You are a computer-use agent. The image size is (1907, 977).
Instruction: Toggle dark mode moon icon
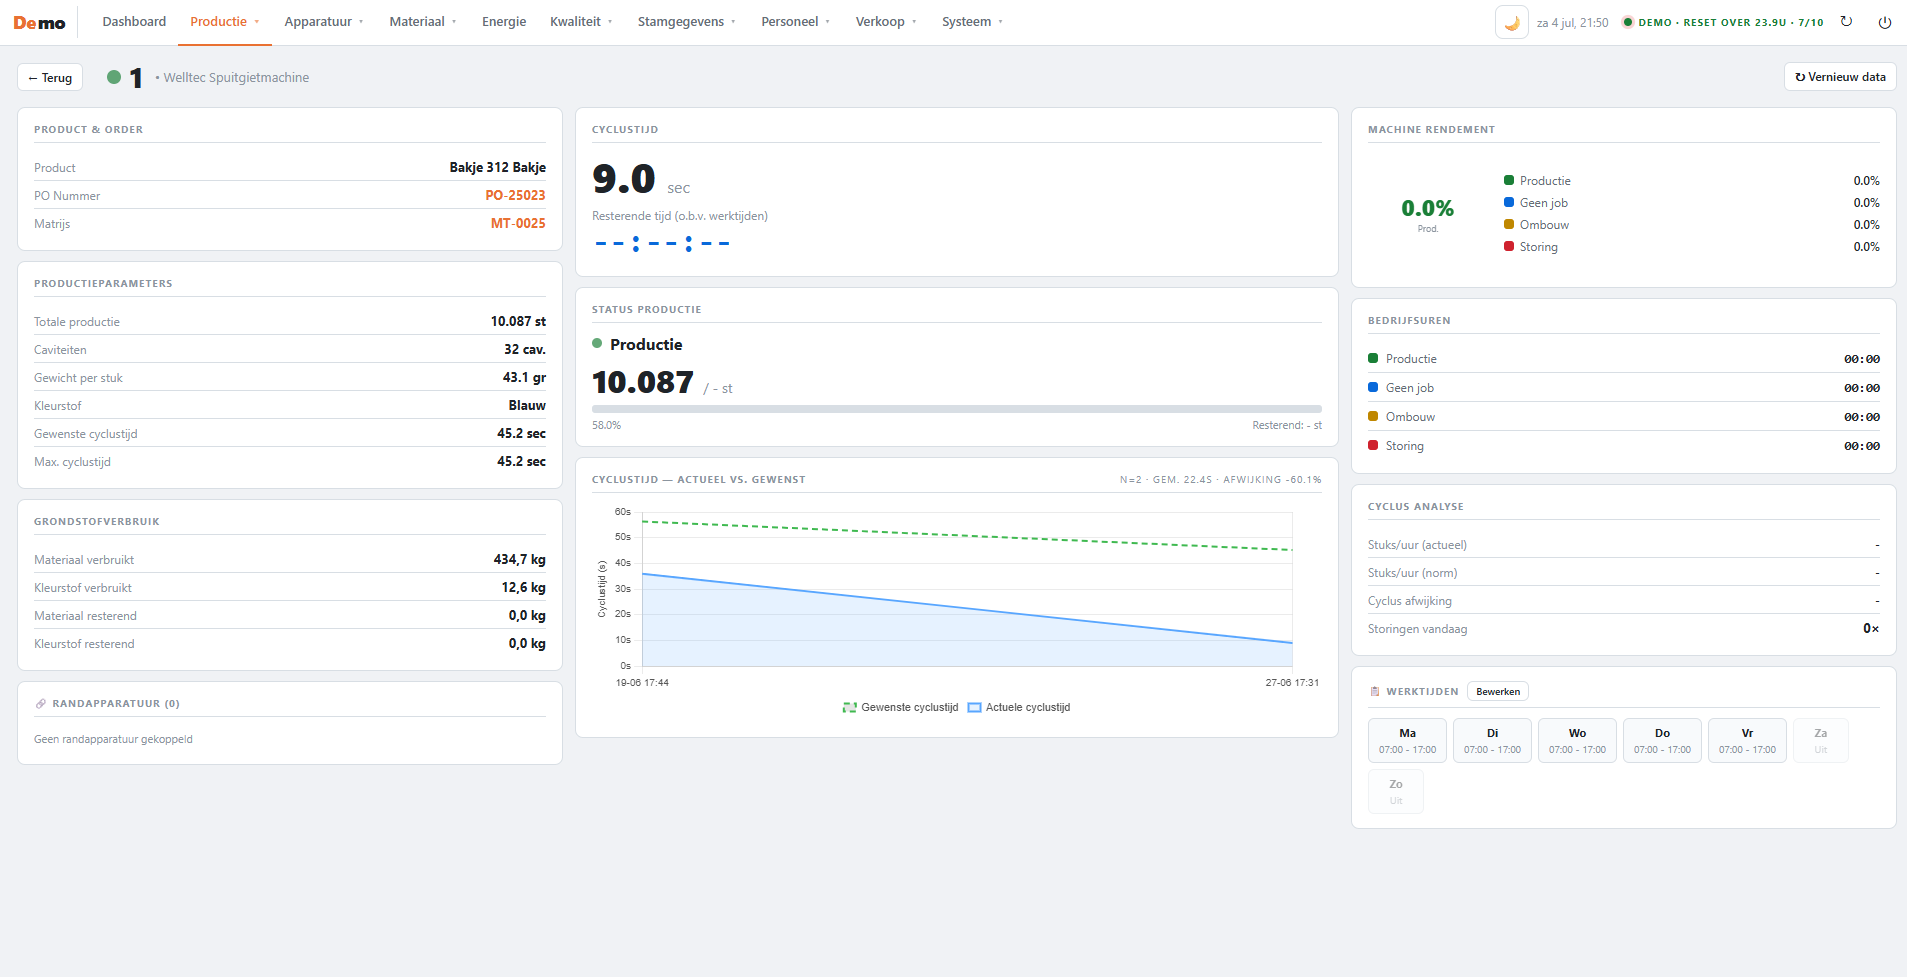1511,22
